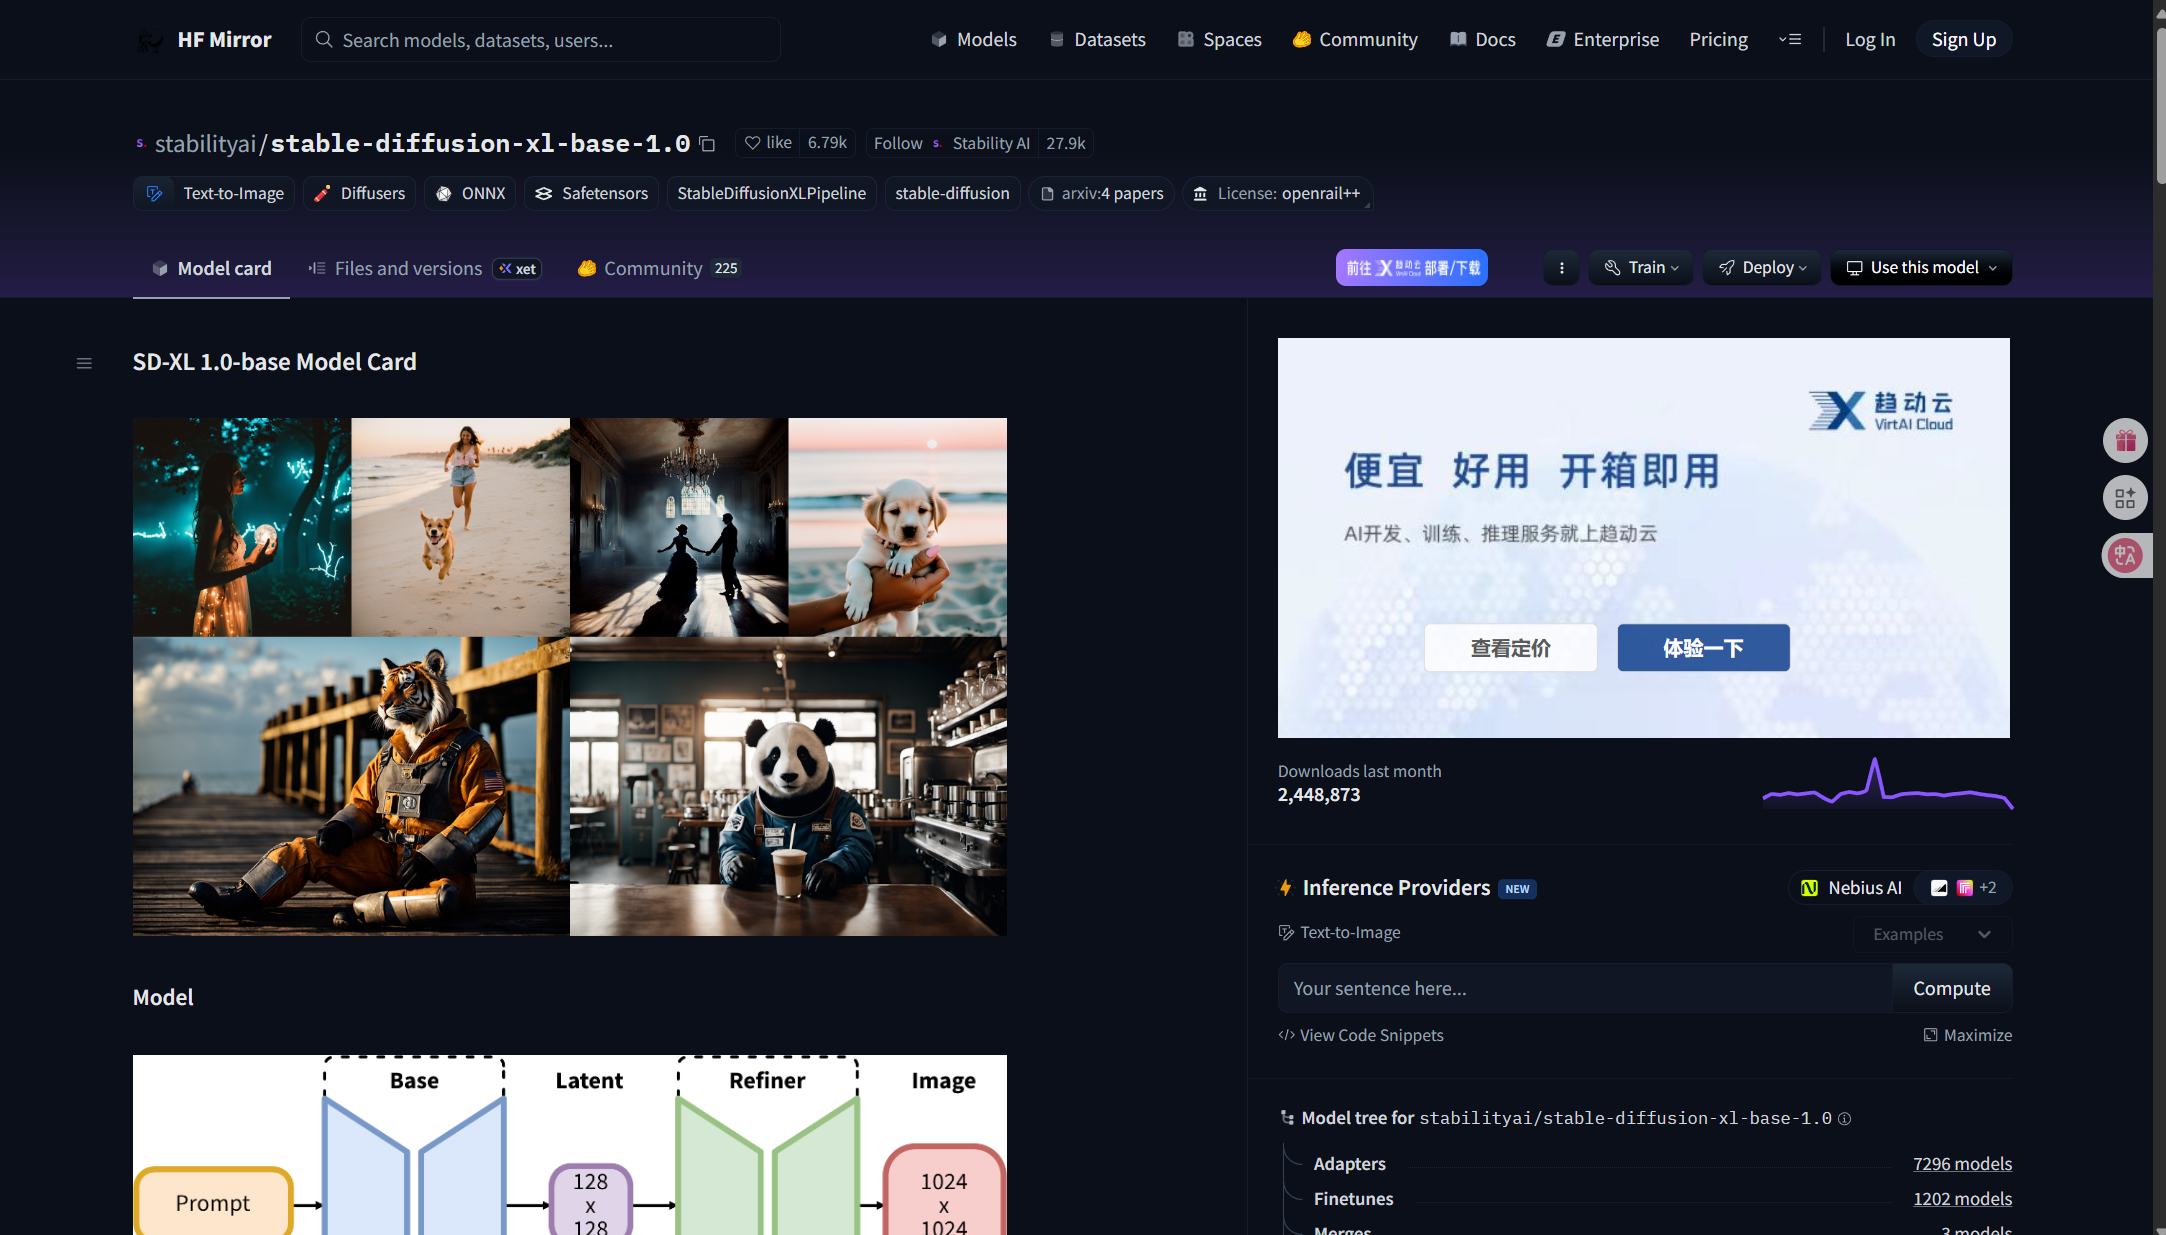
Task: Open the 7296 models Adapters link
Action: pyautogui.click(x=1962, y=1164)
